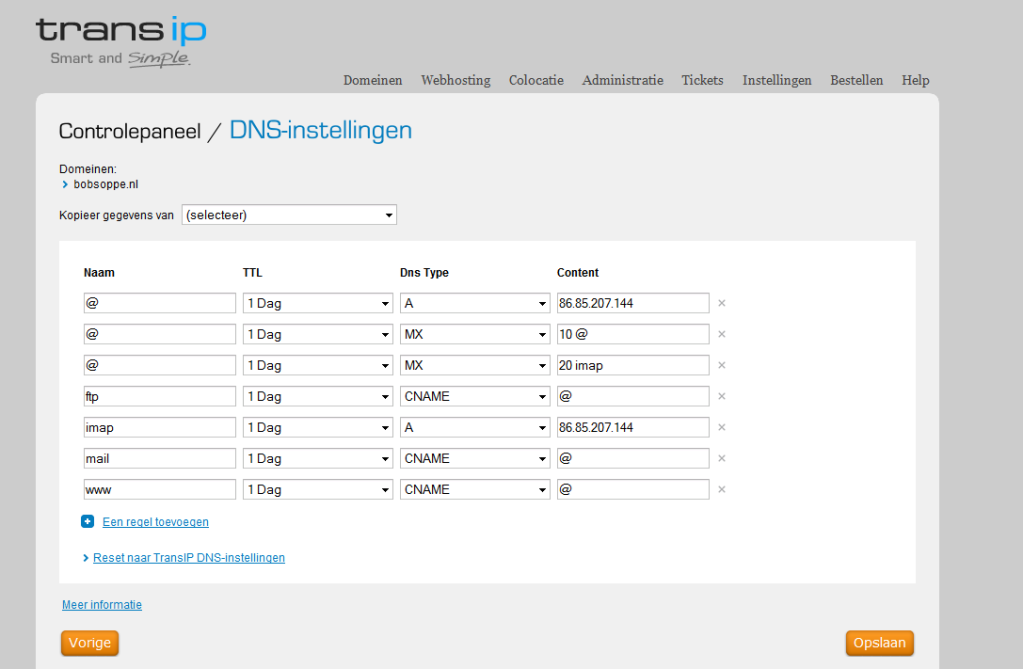Click the Content field containing 20 imap

coord(632,365)
